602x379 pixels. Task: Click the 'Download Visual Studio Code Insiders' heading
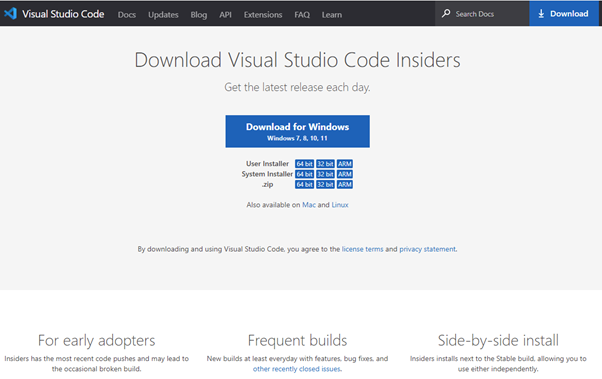coord(298,60)
